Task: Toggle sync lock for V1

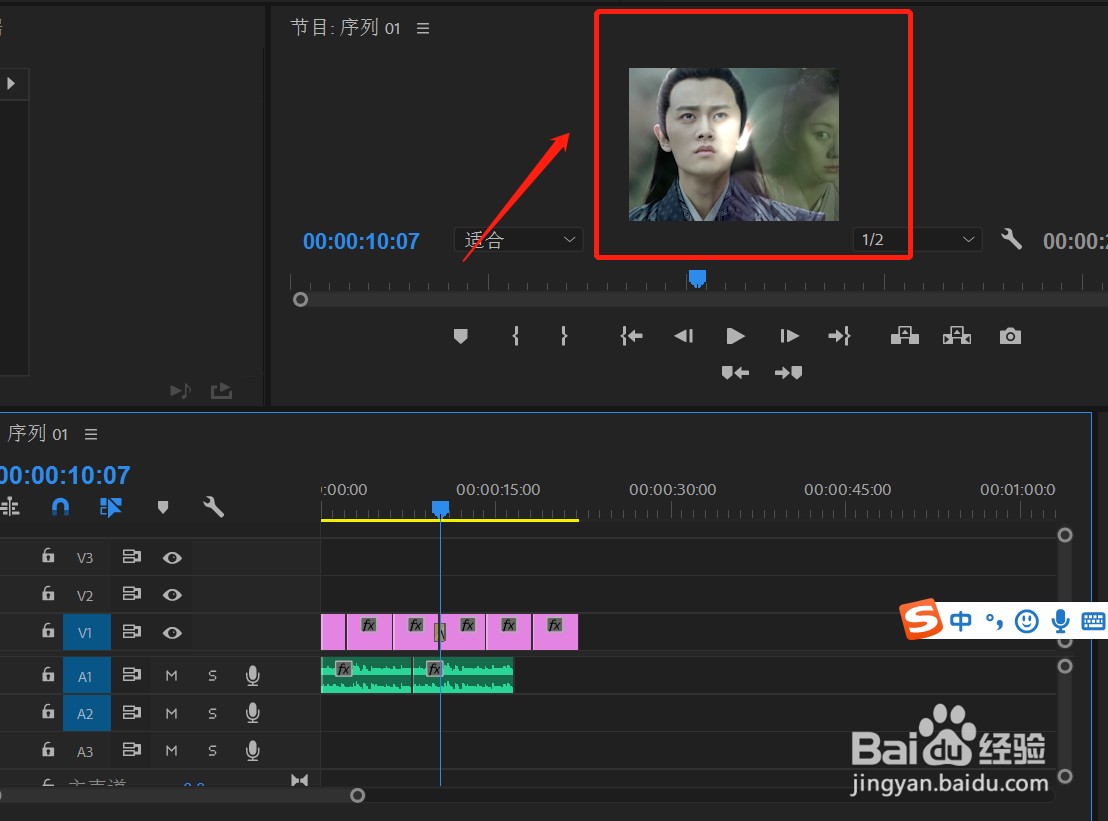Action: pyautogui.click(x=131, y=631)
